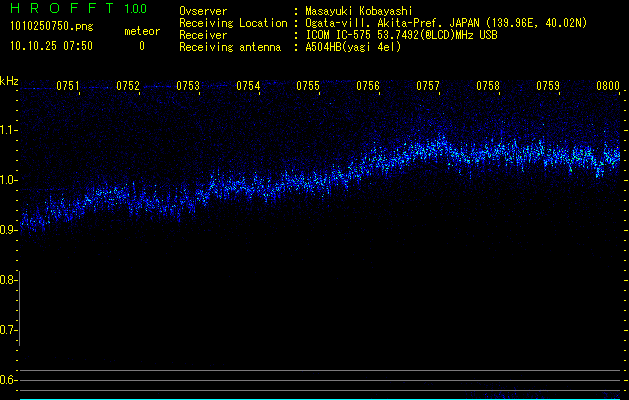This screenshot has width=629, height=400.
Task: Click the 0.6 frequency axis label
Action: pyautogui.click(x=9, y=380)
